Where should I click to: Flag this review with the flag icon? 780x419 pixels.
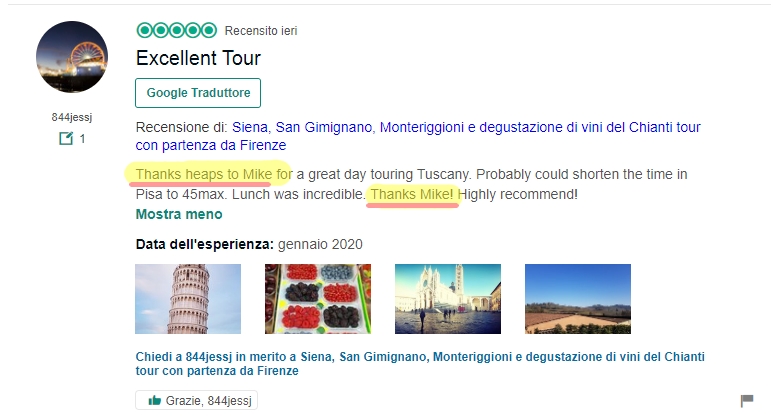click(x=747, y=401)
